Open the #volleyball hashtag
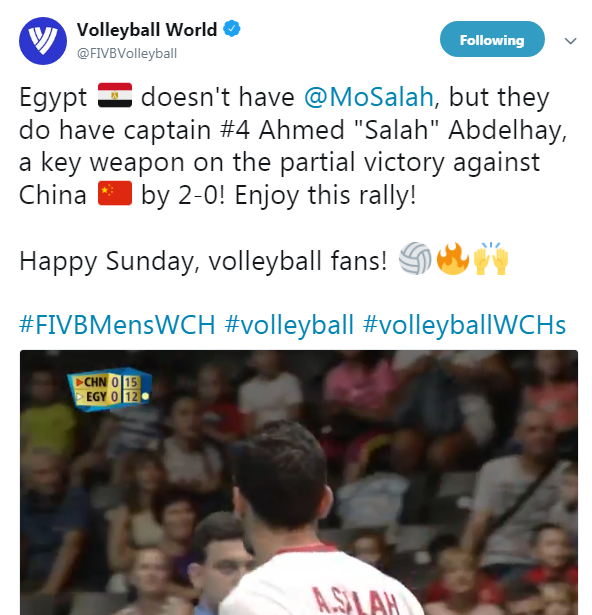Image resolution: width=592 pixels, height=615 pixels. tap(289, 325)
